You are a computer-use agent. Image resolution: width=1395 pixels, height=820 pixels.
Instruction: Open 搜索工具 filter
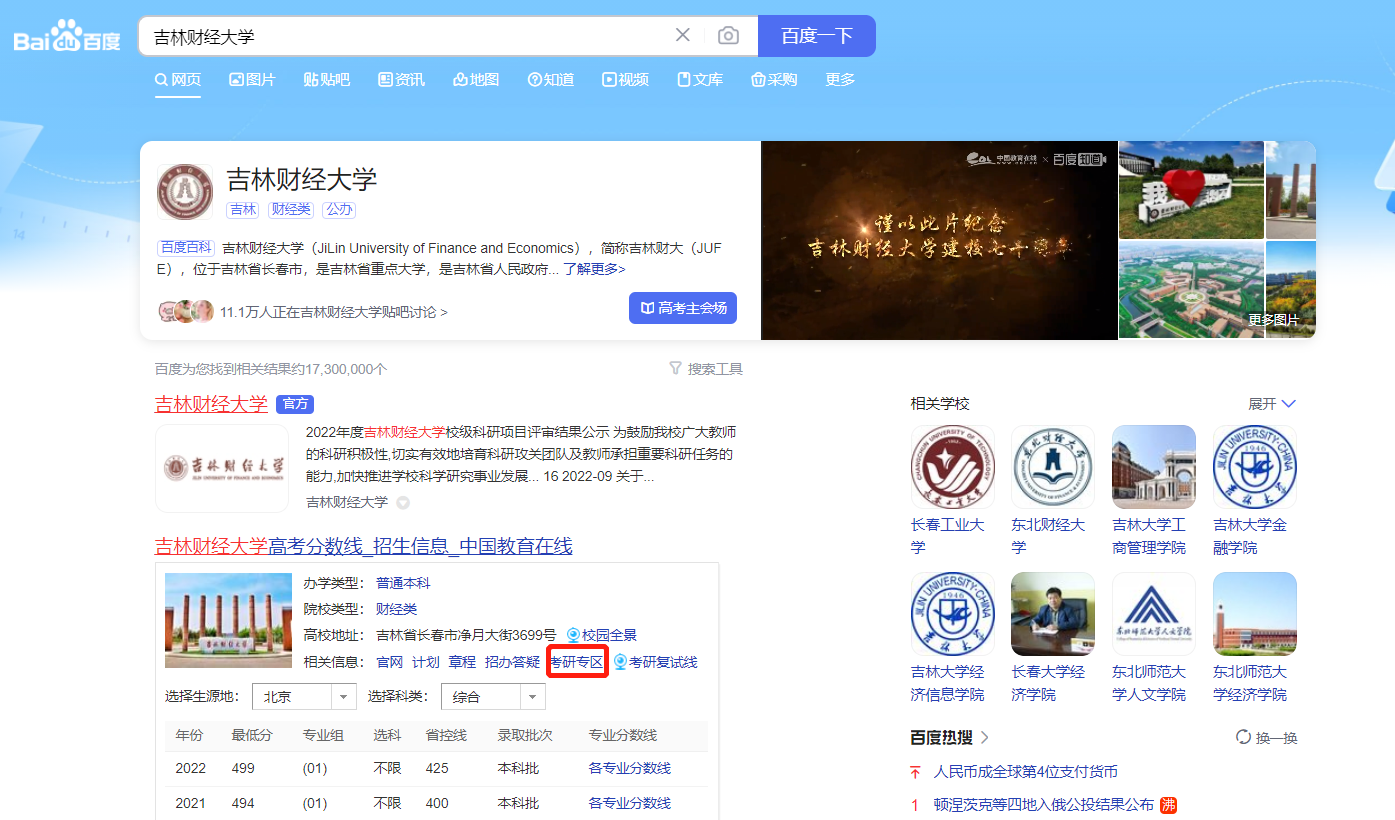[x=706, y=369]
